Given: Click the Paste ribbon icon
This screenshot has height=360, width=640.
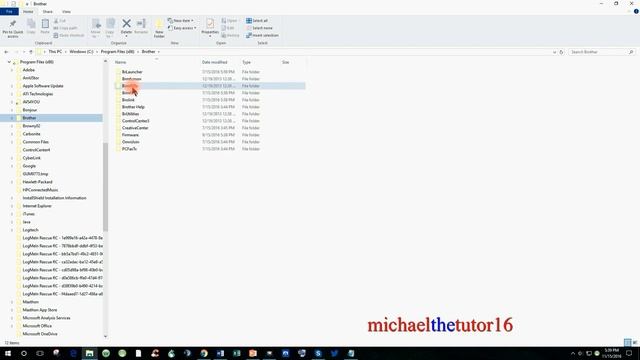Looking at the screenshot, I should pyautogui.click(x=45, y=24).
